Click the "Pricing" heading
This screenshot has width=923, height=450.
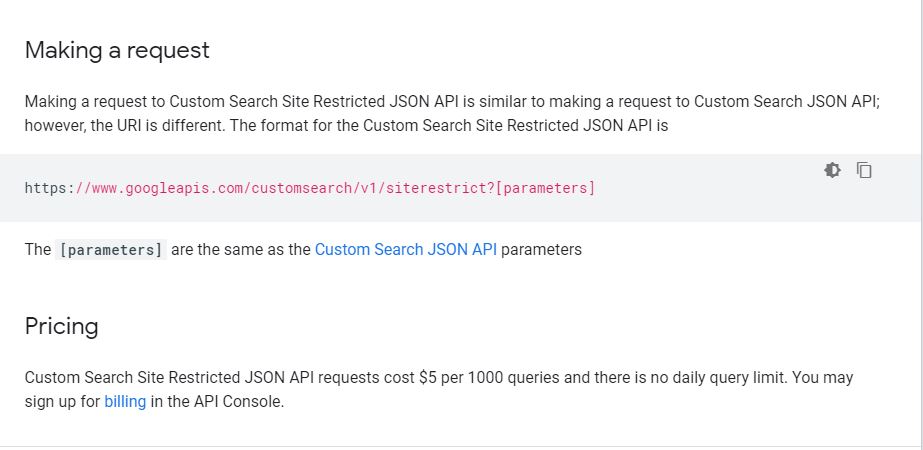[61, 326]
